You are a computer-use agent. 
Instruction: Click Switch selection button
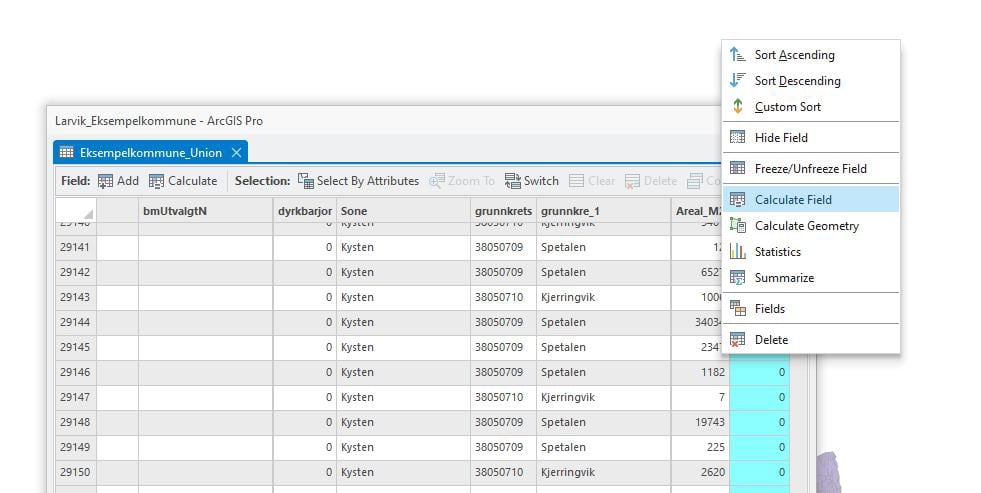[531, 181]
